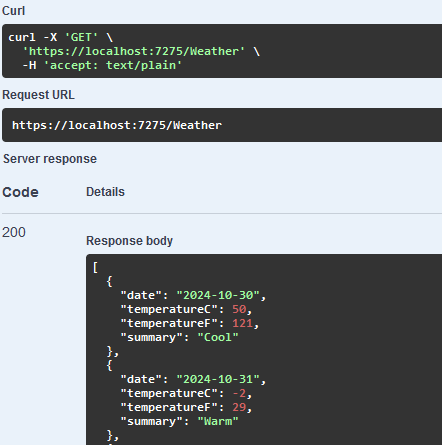Click the Response body label

(x=129, y=241)
